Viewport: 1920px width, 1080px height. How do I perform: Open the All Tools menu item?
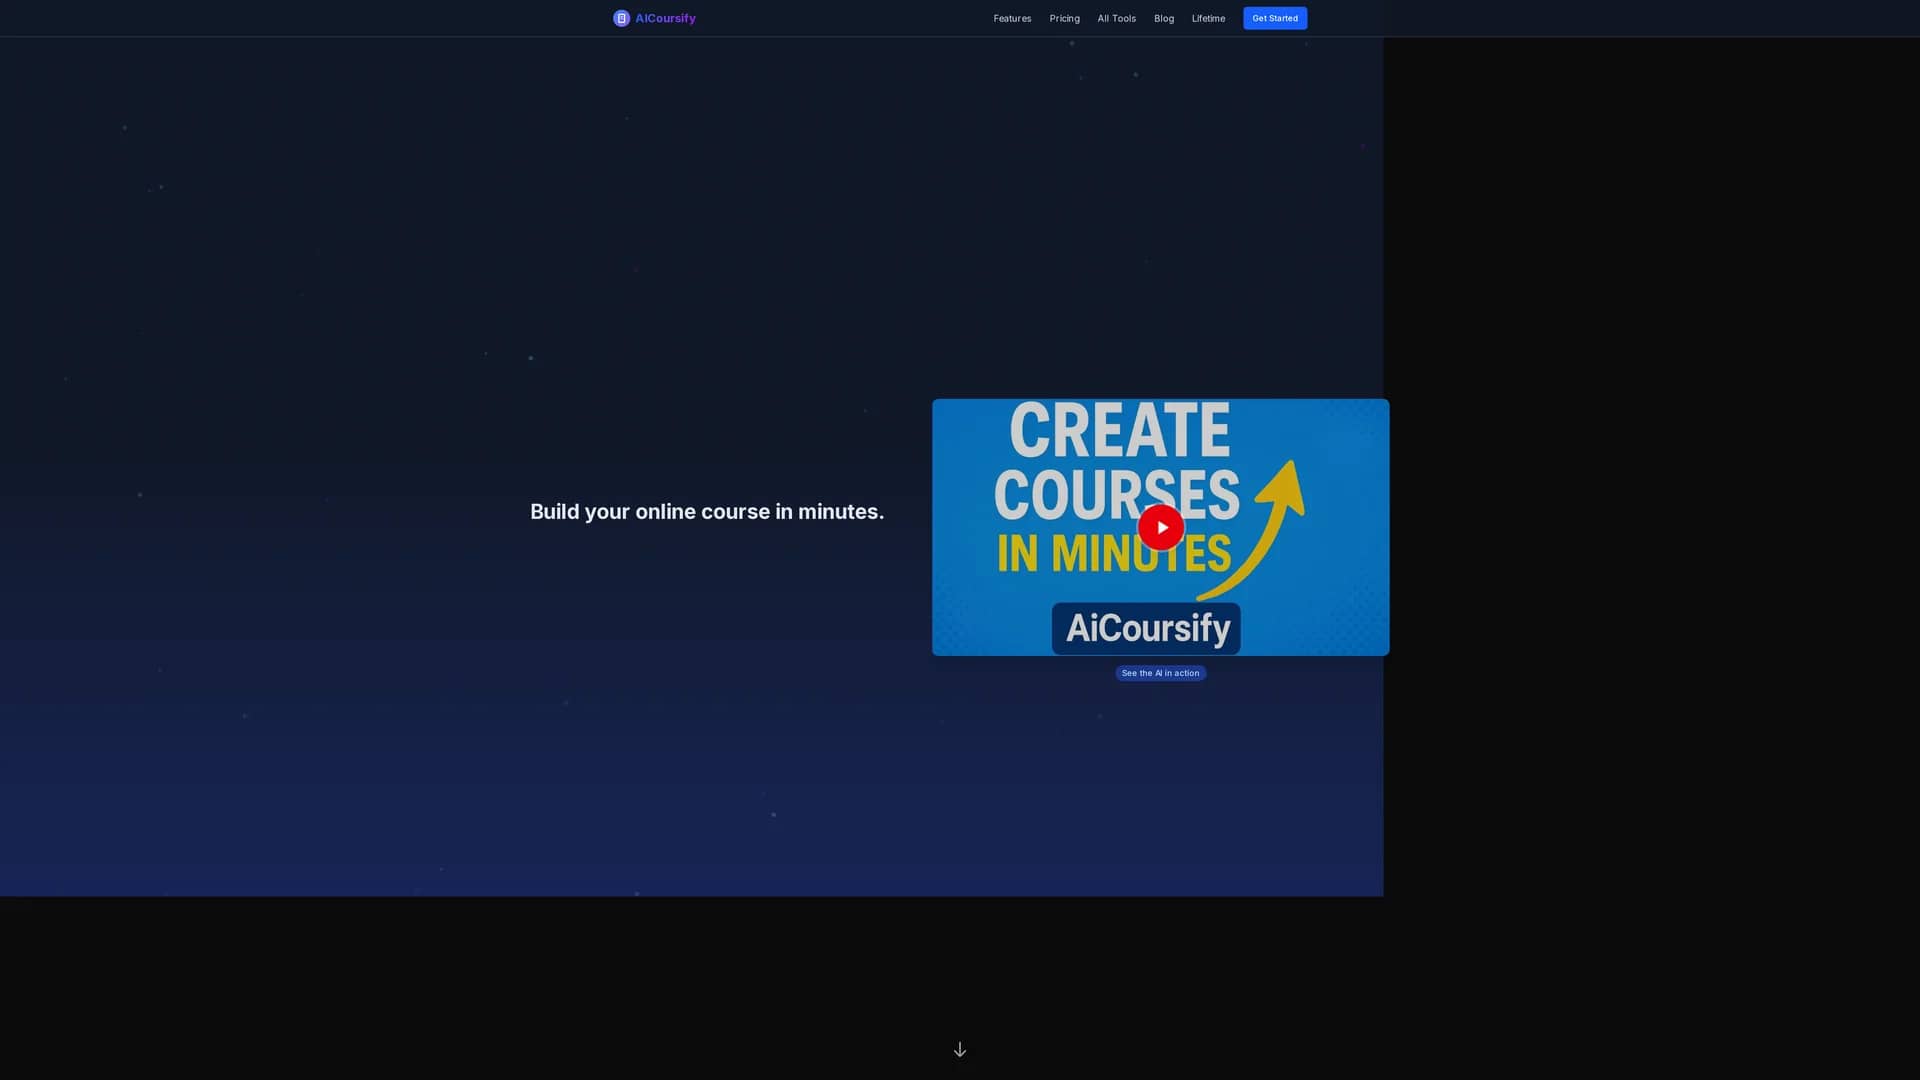(1116, 18)
